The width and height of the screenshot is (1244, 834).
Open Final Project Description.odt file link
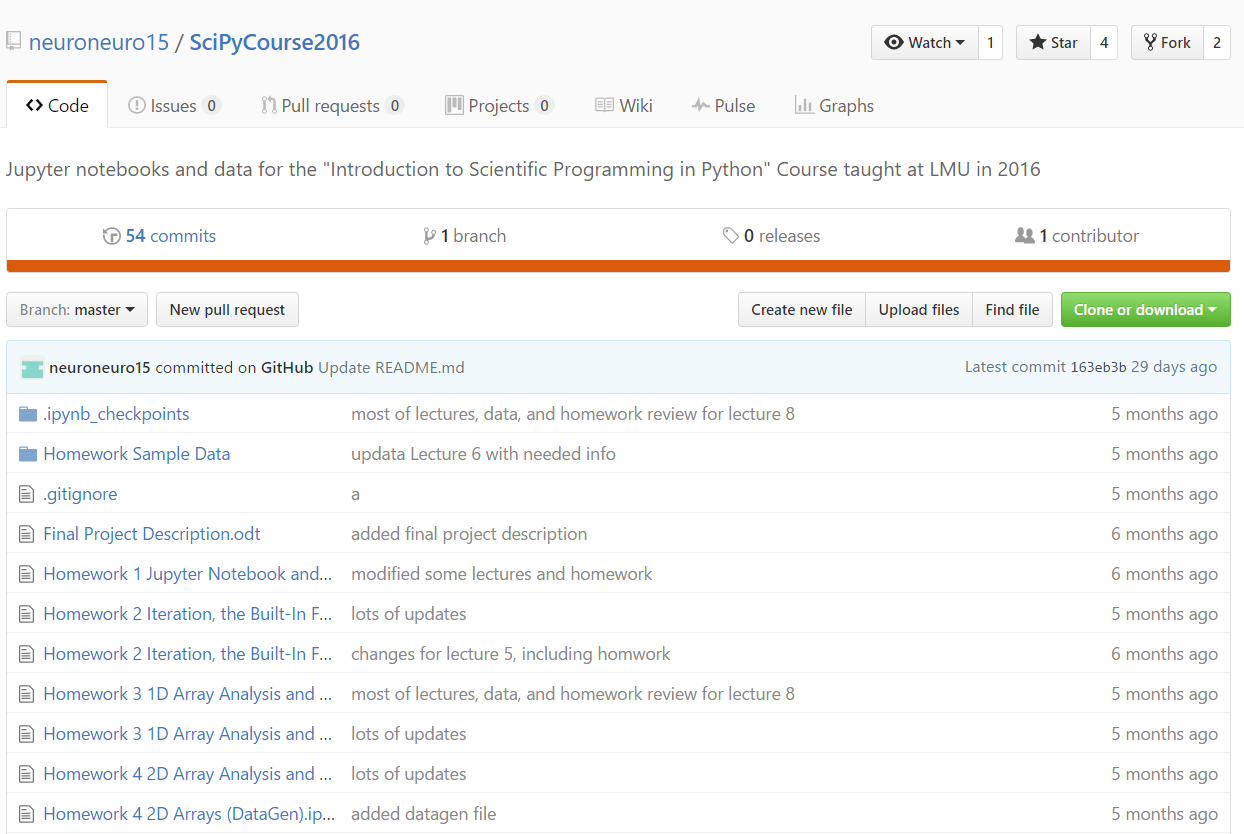coord(152,534)
